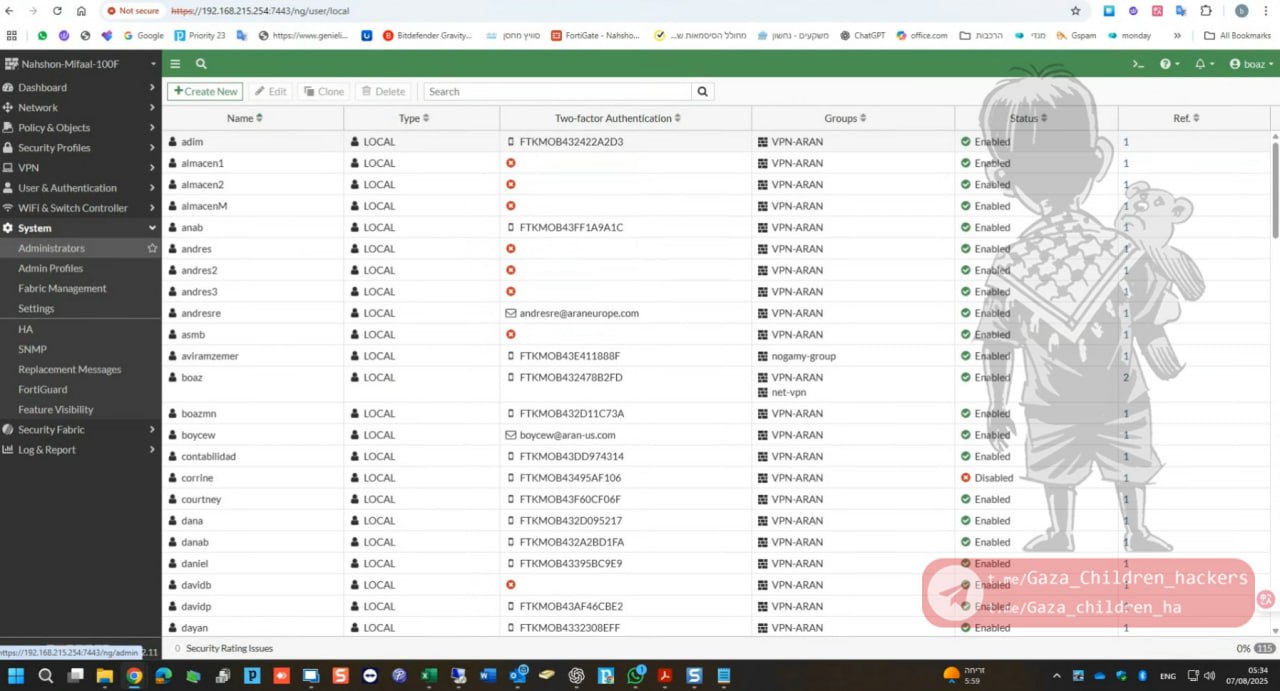Open Admin Profiles in the System menu

point(50,268)
